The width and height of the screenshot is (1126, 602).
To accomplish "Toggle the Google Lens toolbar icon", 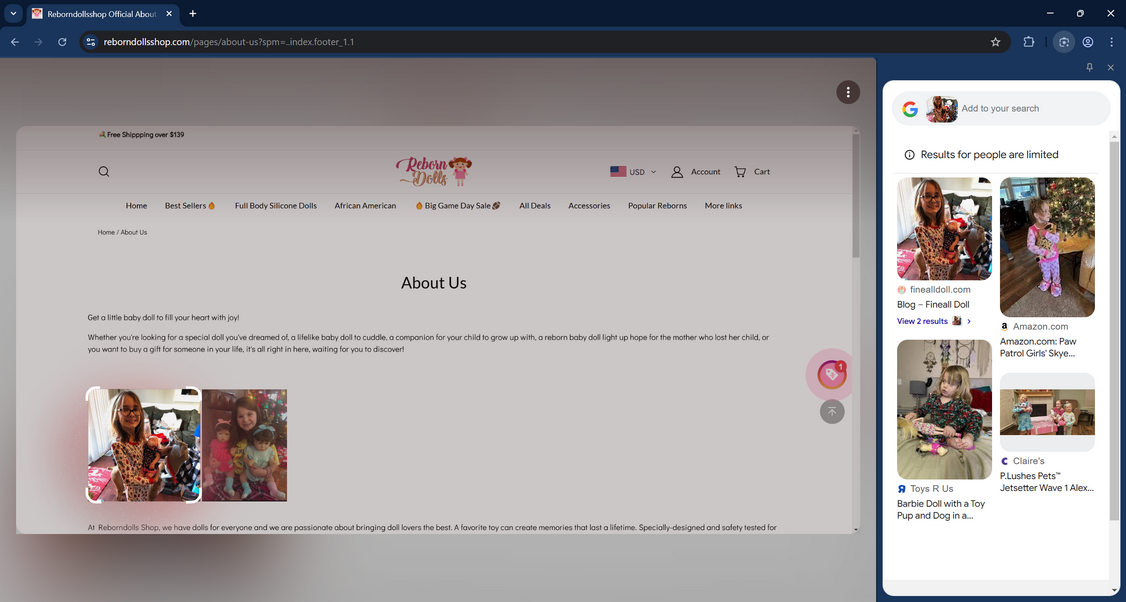I will [x=1064, y=42].
